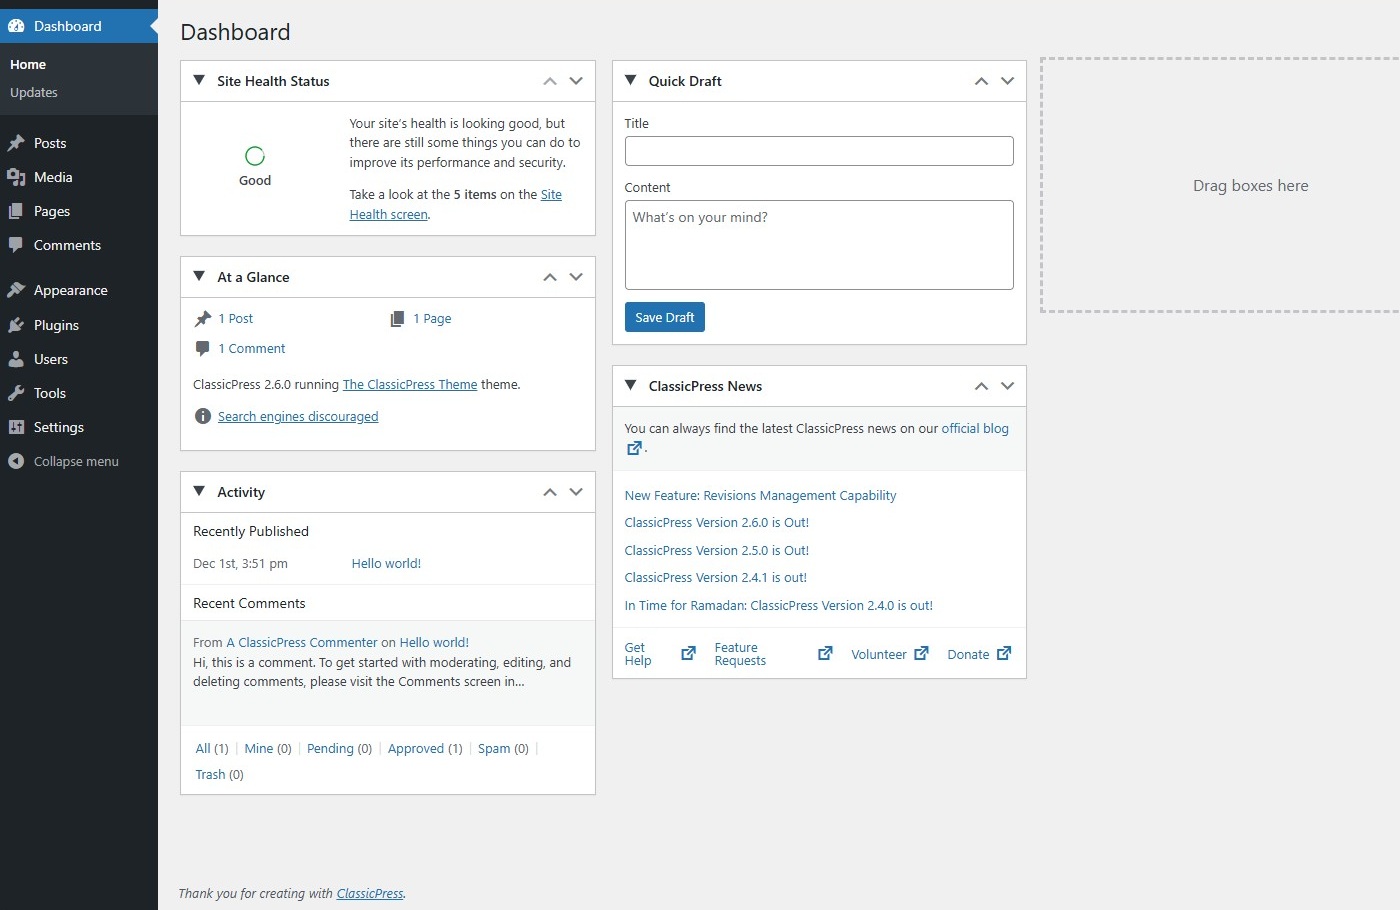The image size is (1400, 910).
Task: Click the Collapse menu arrow icon
Action: (x=16, y=461)
